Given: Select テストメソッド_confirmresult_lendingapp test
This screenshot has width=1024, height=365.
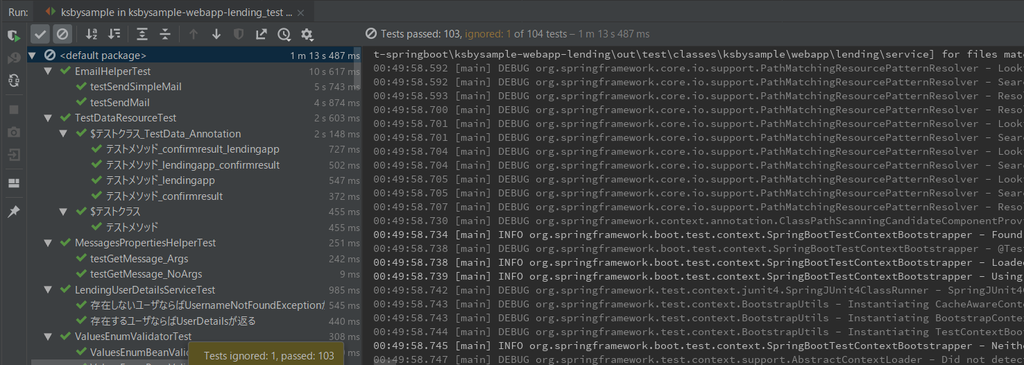Looking at the screenshot, I should (x=193, y=150).
